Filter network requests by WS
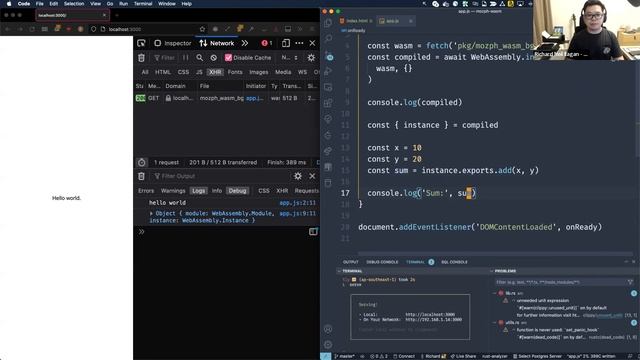 [302, 72]
